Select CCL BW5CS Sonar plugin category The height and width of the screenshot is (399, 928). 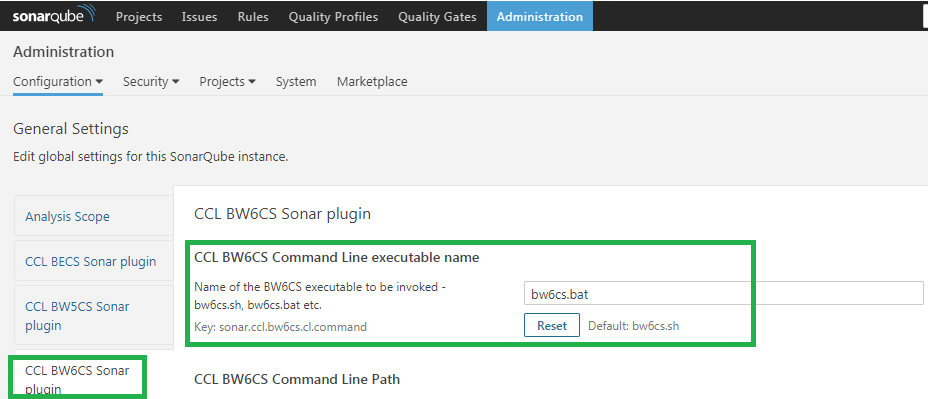[94, 315]
